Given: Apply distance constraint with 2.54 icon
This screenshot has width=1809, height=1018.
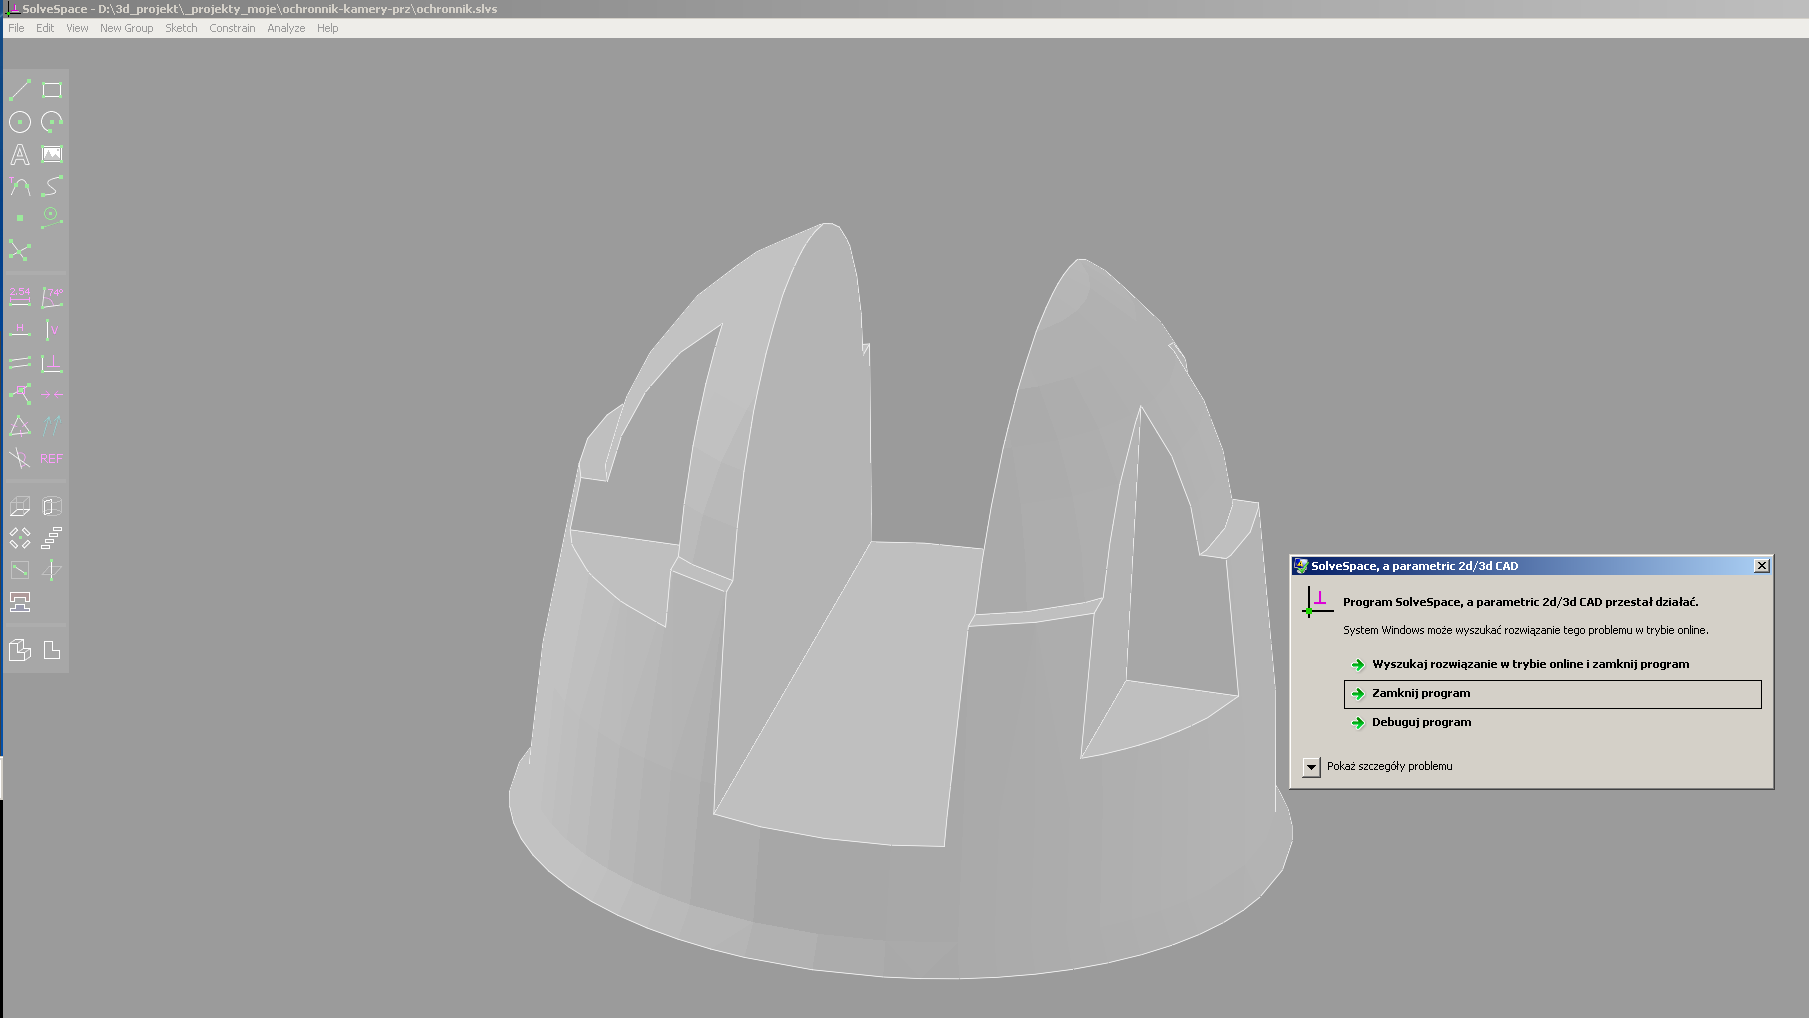Looking at the screenshot, I should tap(20, 297).
